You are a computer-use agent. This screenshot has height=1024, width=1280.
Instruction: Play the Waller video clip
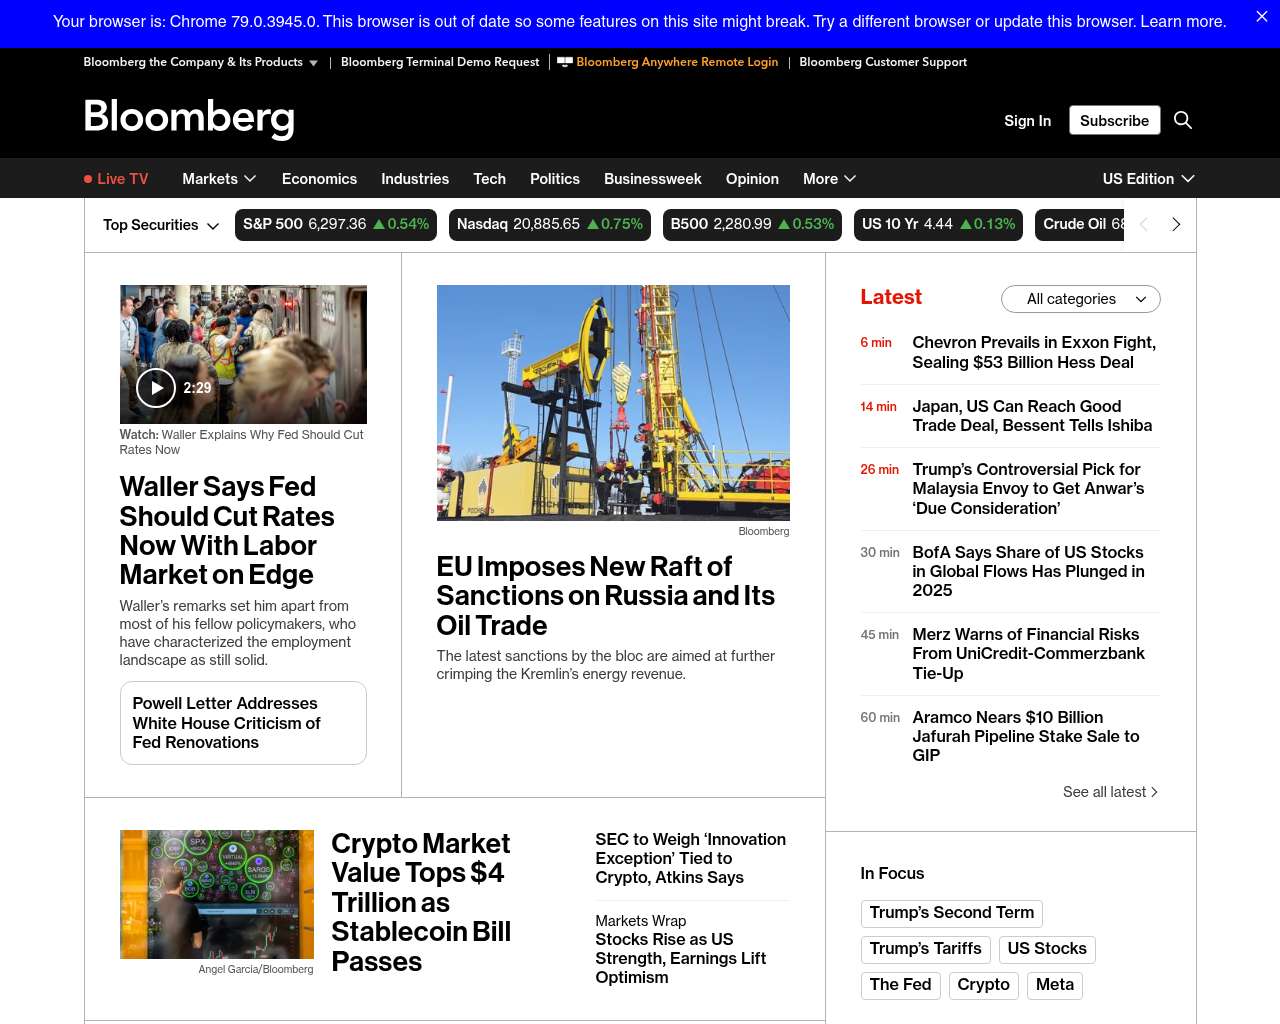point(156,388)
